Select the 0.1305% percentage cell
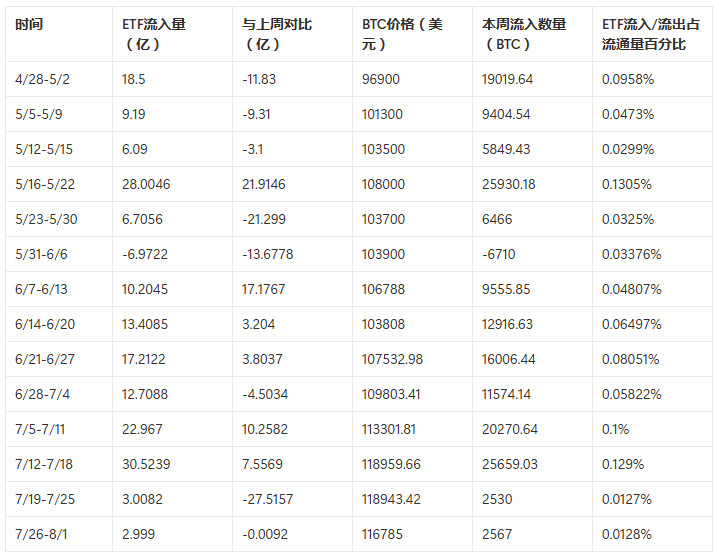The height and width of the screenshot is (557, 719). click(628, 184)
